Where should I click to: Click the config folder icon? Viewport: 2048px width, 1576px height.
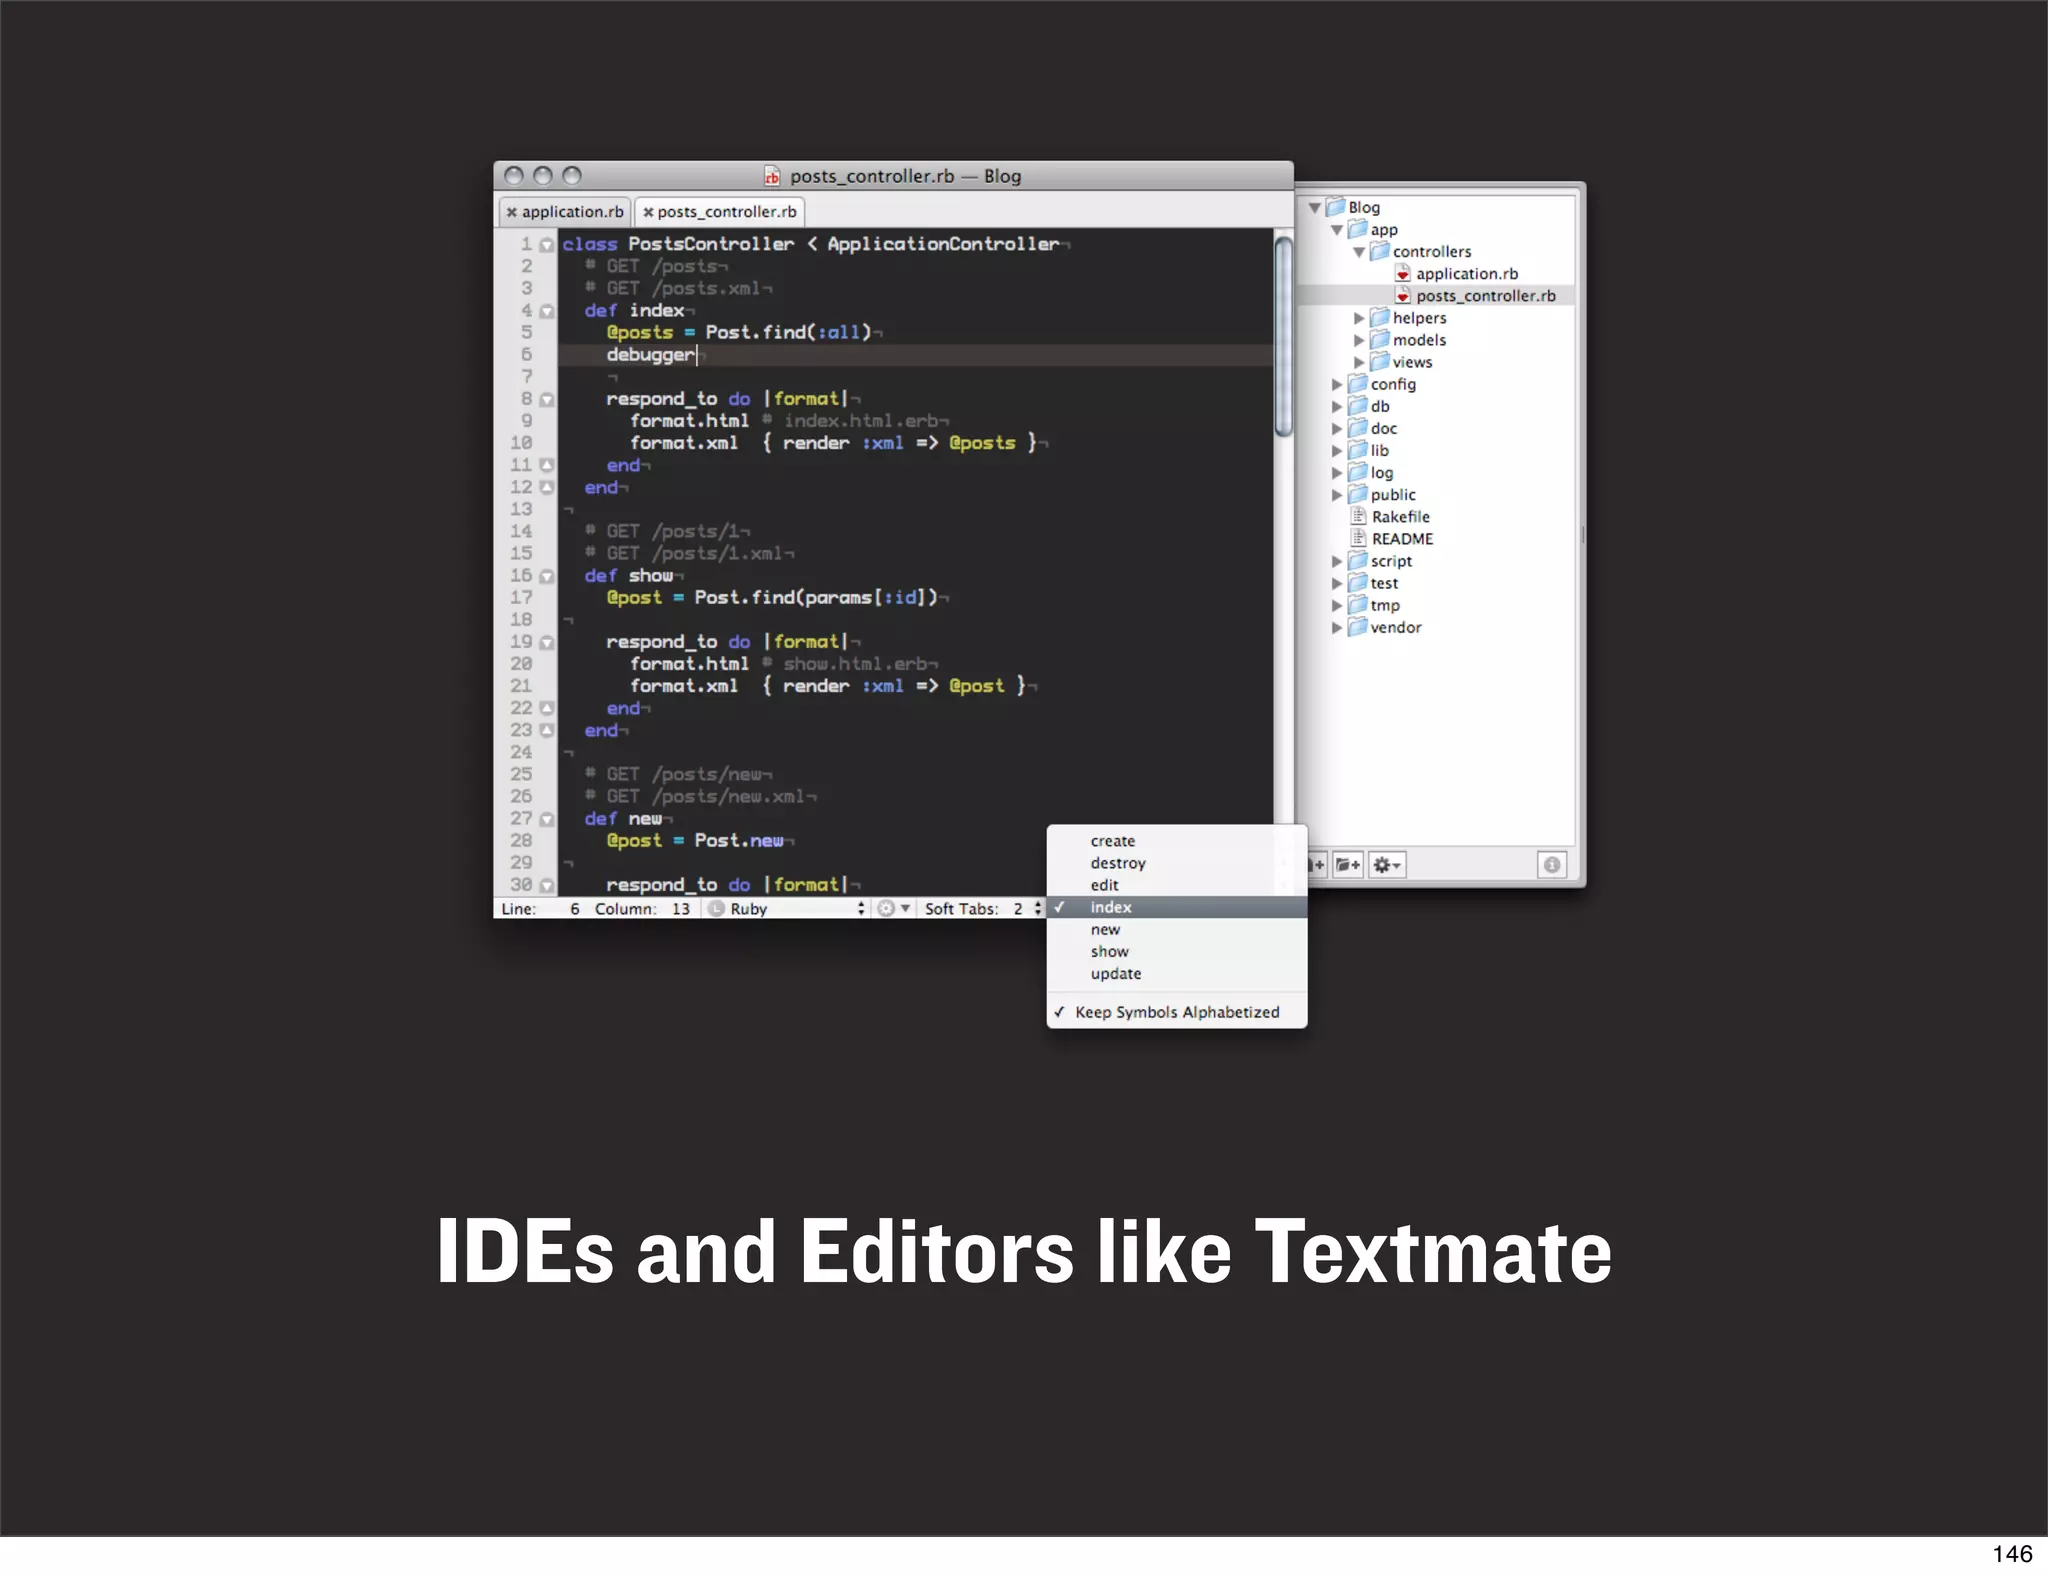pos(1357,383)
